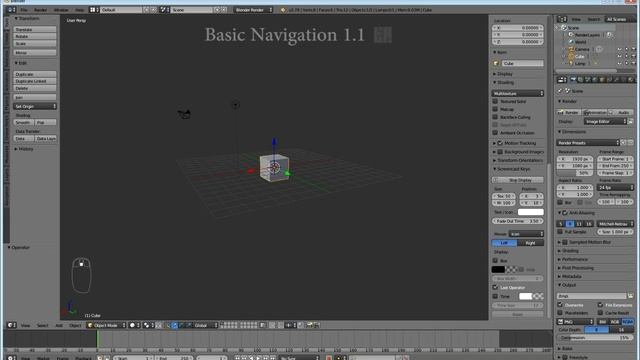Click the World icon in outliner

coord(571,42)
